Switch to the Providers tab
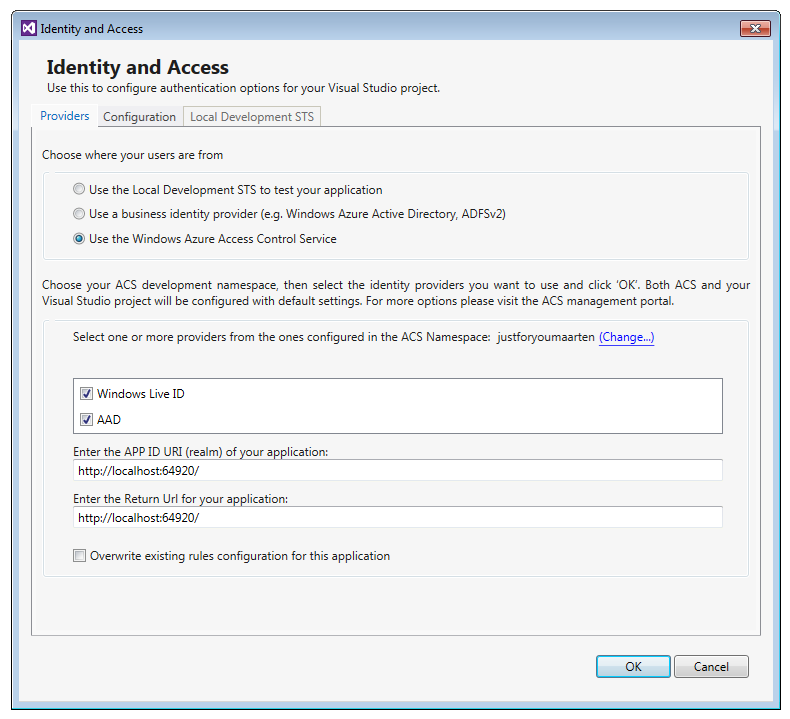This screenshot has width=790, height=719. (x=64, y=116)
